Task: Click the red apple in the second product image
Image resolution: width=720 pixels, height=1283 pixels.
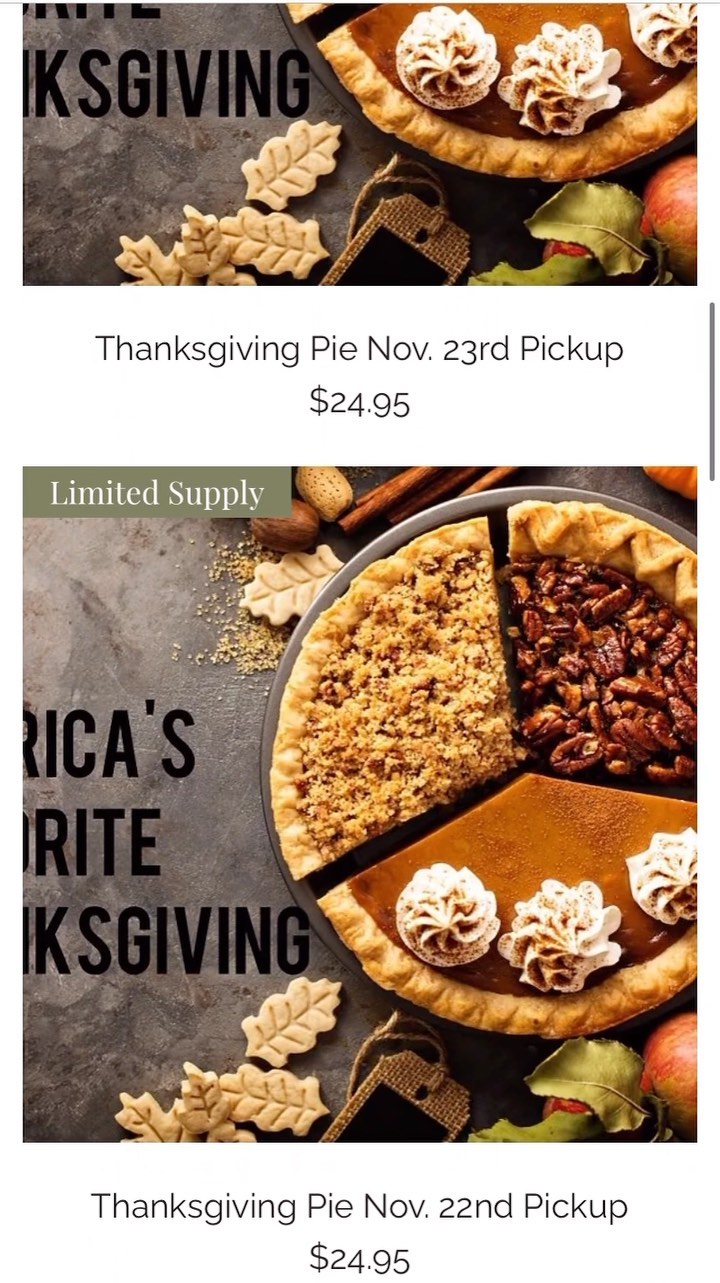Action: (x=674, y=1065)
